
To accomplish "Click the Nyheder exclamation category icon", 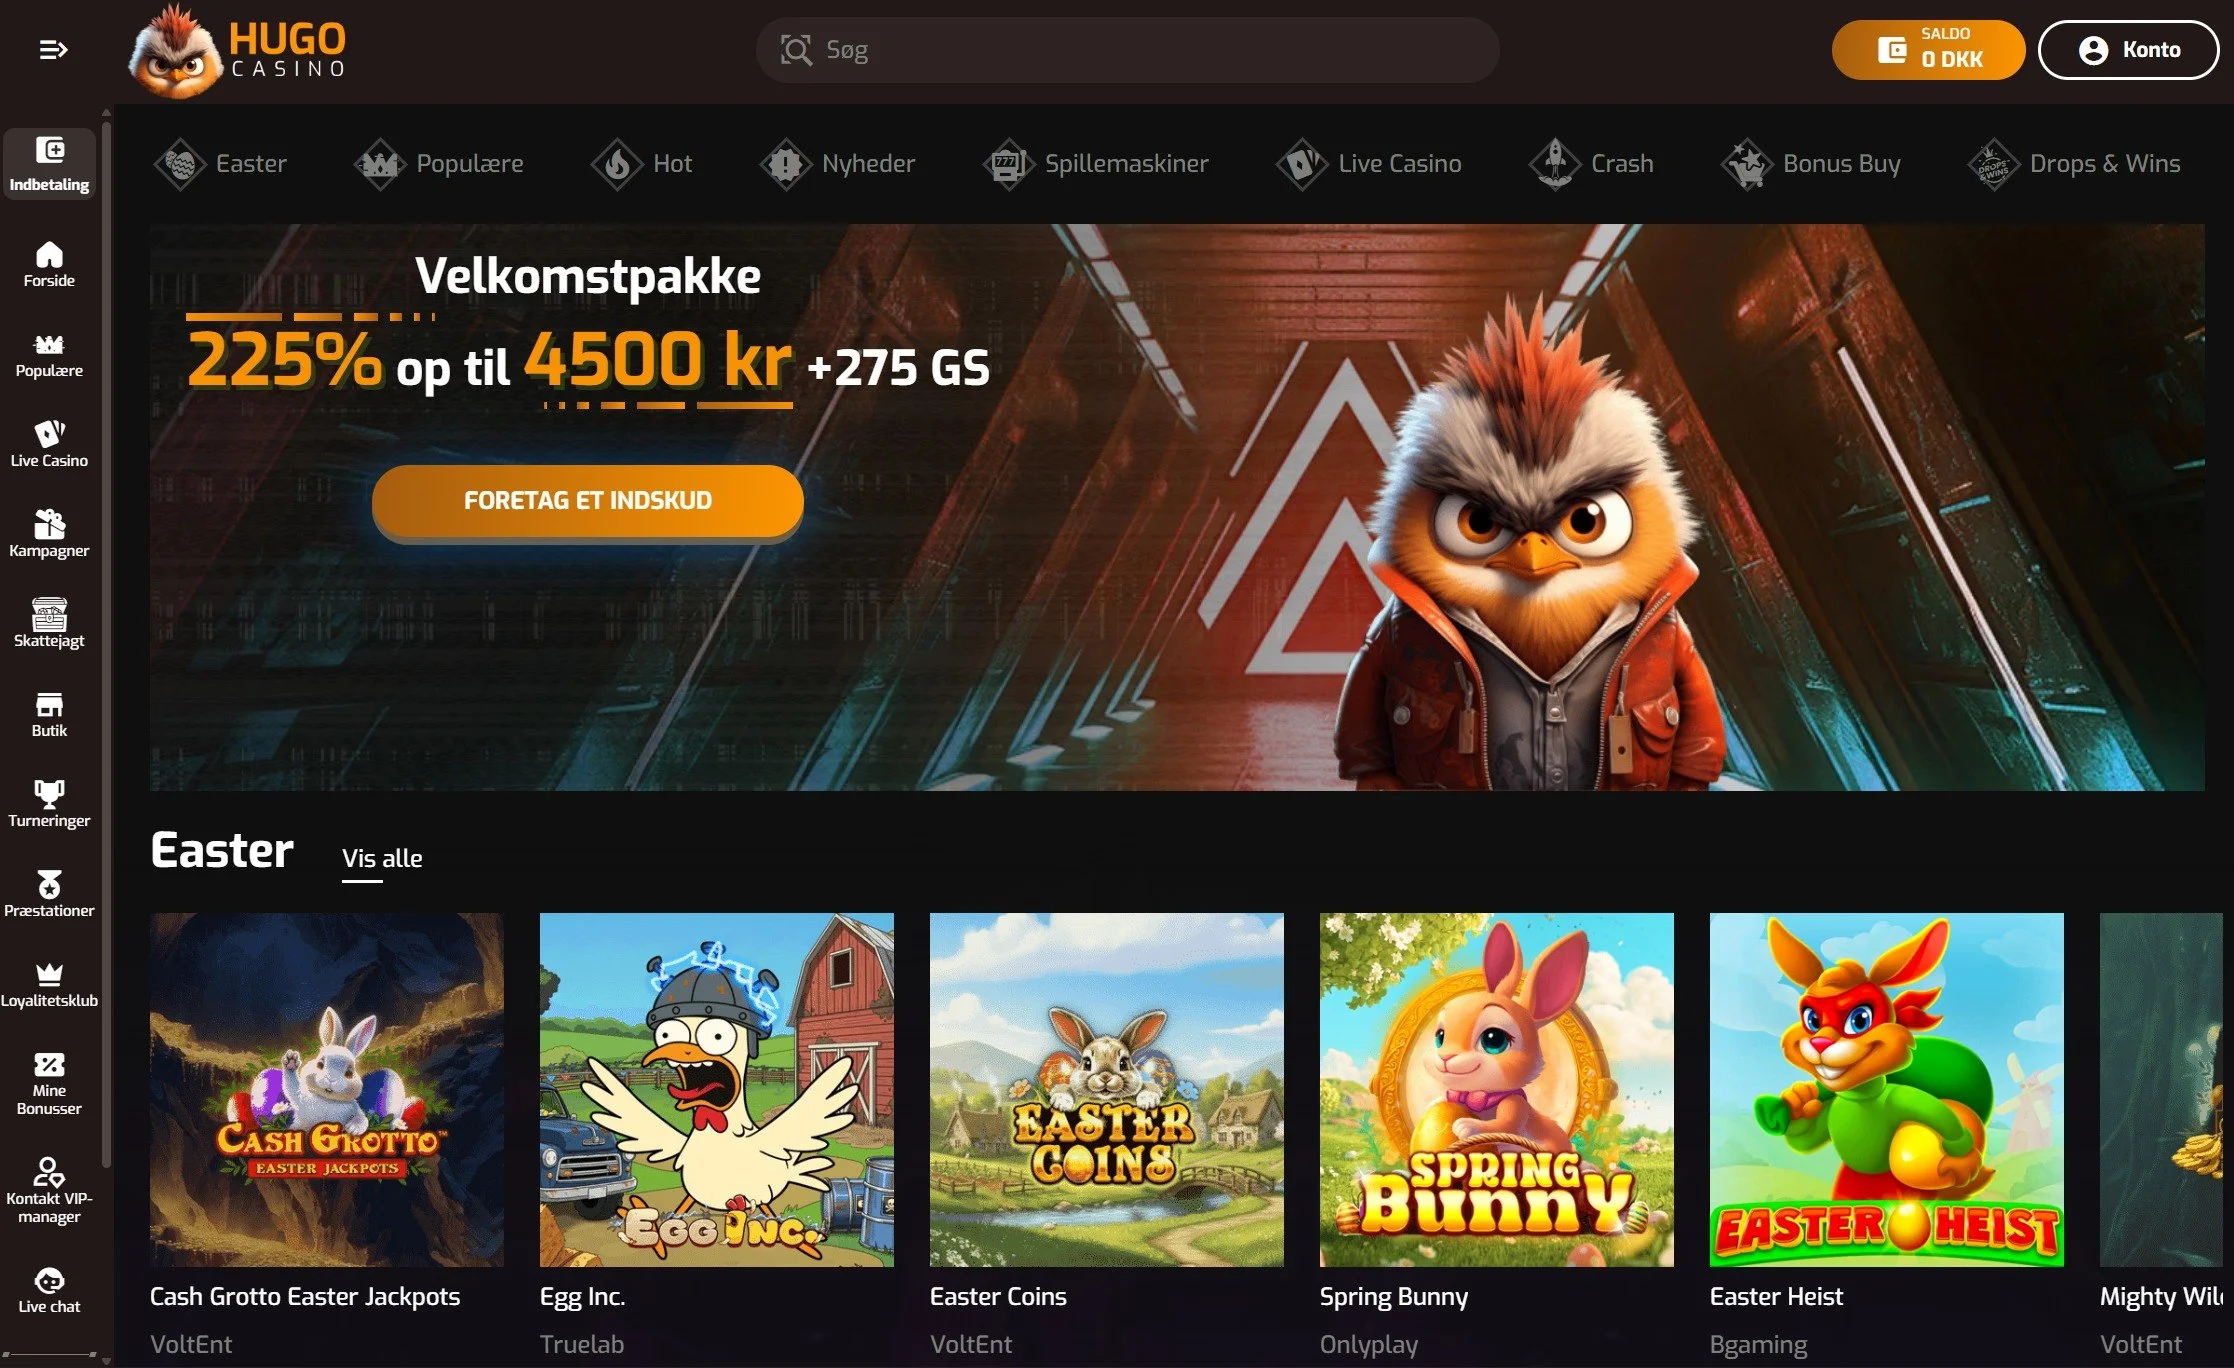I will (x=786, y=163).
